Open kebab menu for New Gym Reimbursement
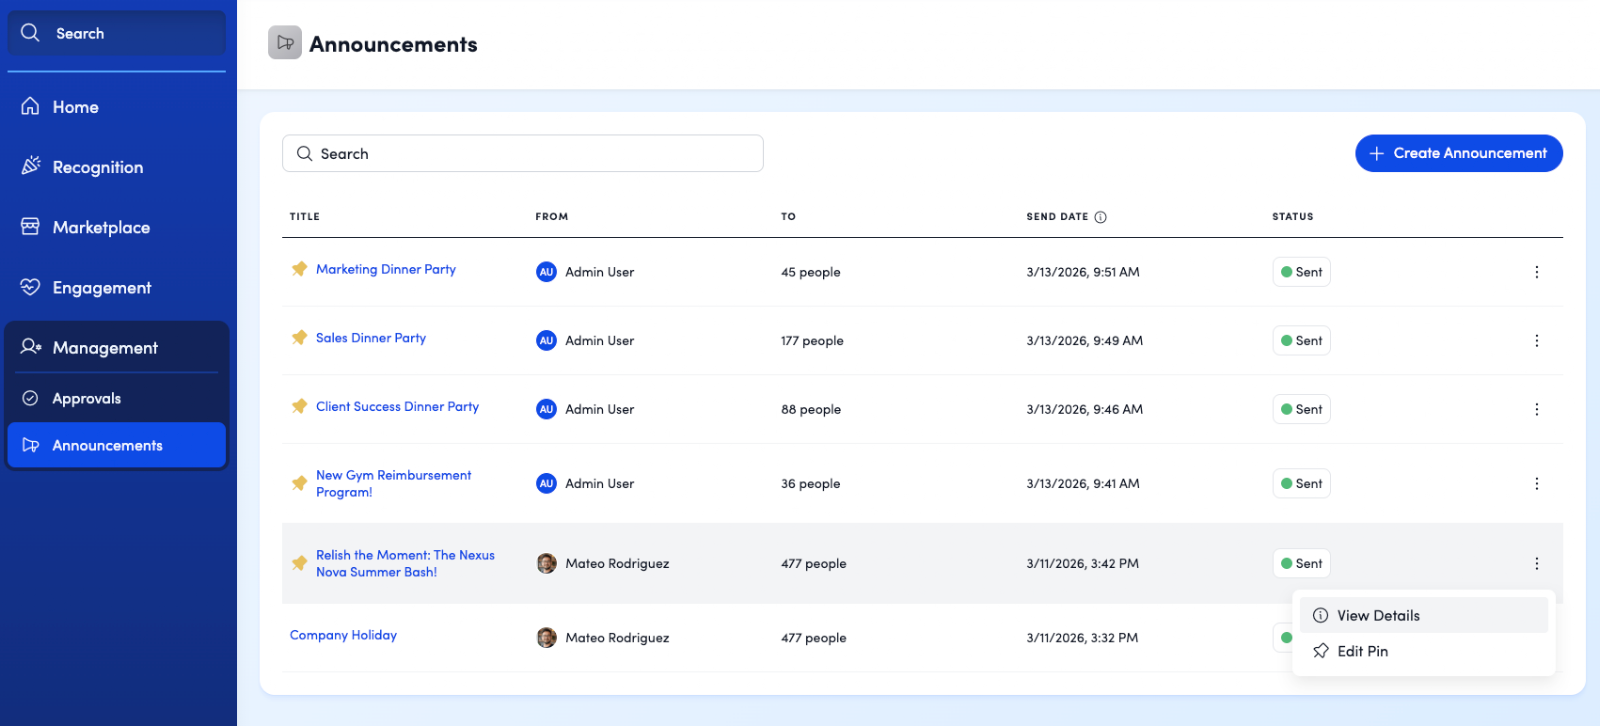This screenshot has height=726, width=1600. [1536, 484]
